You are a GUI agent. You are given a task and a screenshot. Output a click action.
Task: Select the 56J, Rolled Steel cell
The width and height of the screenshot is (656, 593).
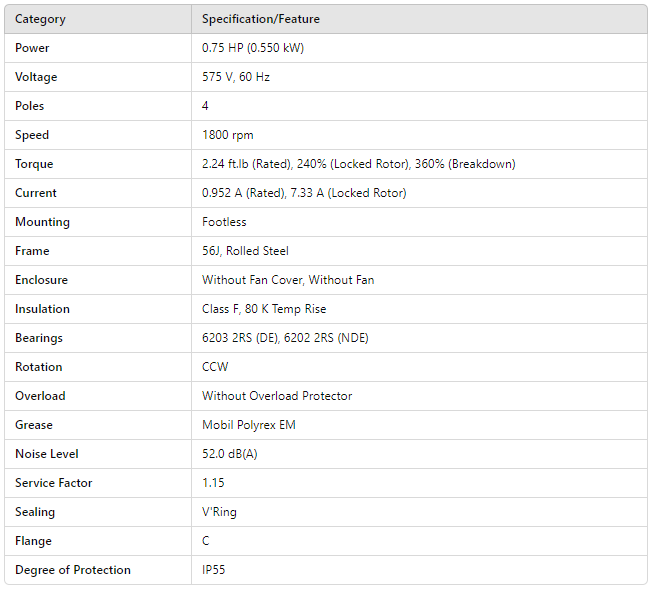(x=245, y=251)
